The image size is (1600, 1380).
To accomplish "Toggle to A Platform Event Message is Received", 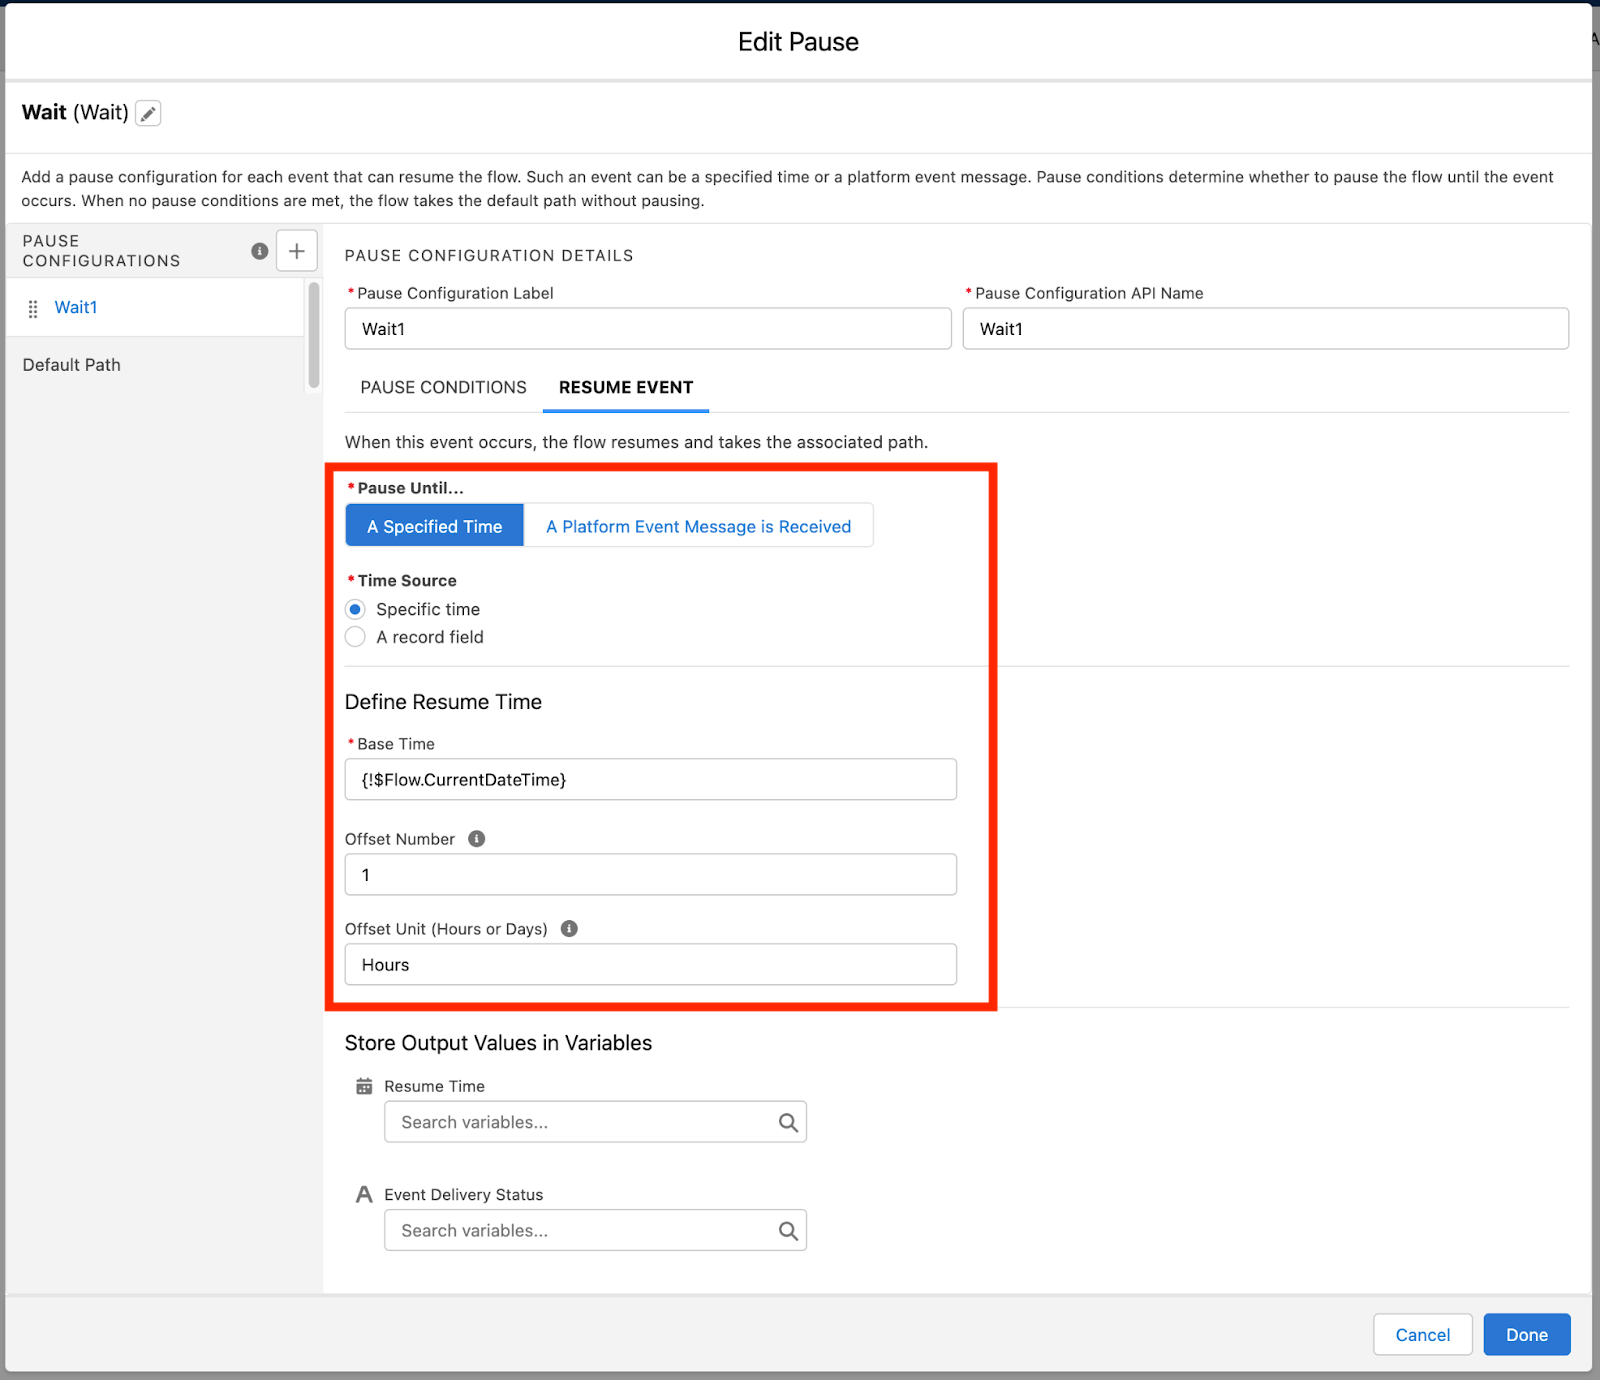I will (x=698, y=525).
